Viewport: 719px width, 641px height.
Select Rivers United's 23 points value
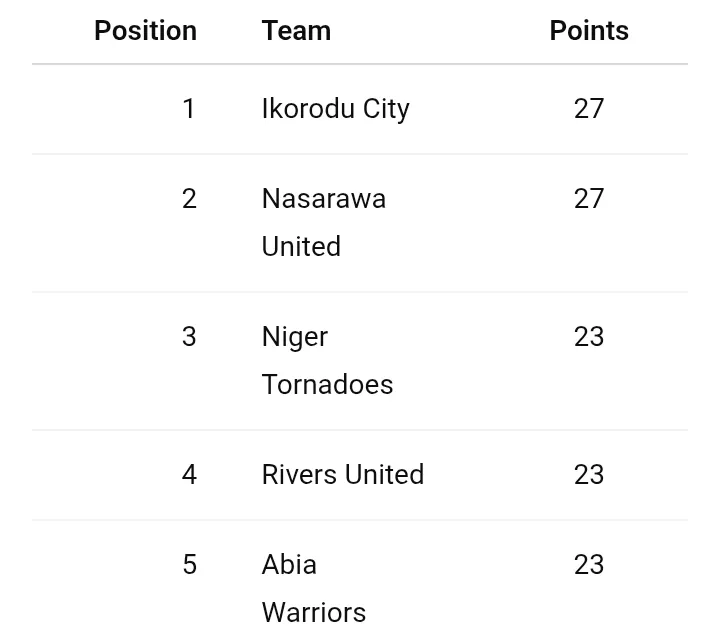point(589,475)
